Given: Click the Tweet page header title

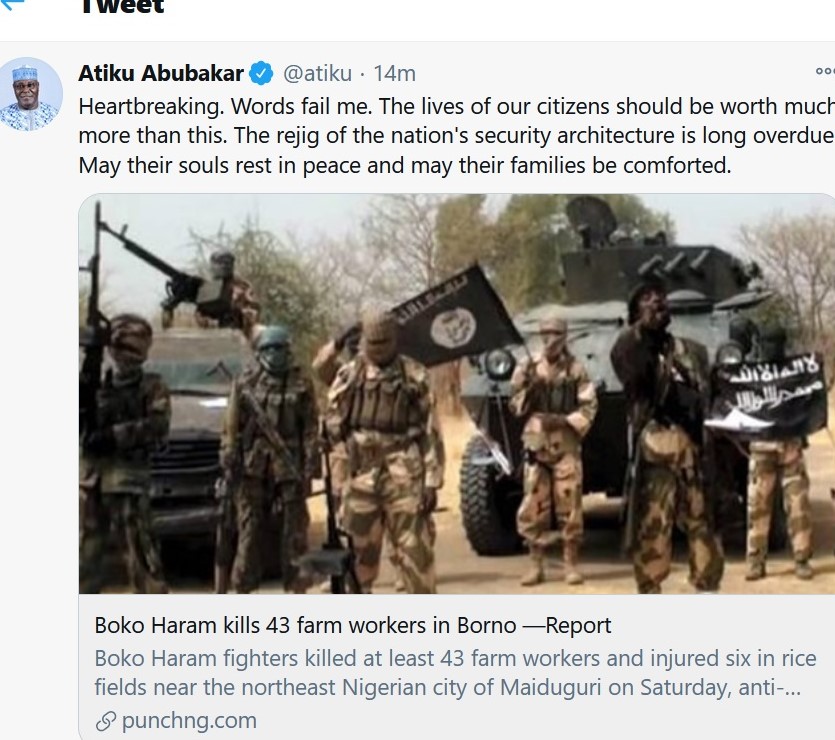Looking at the screenshot, I should (120, 7).
